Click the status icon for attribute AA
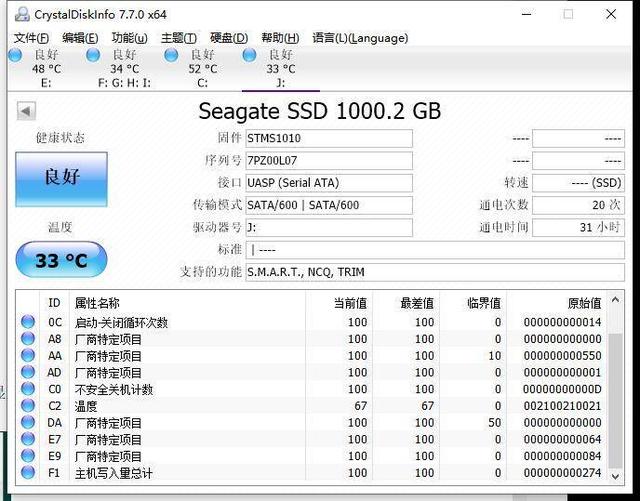640x501 pixels. click(28, 355)
